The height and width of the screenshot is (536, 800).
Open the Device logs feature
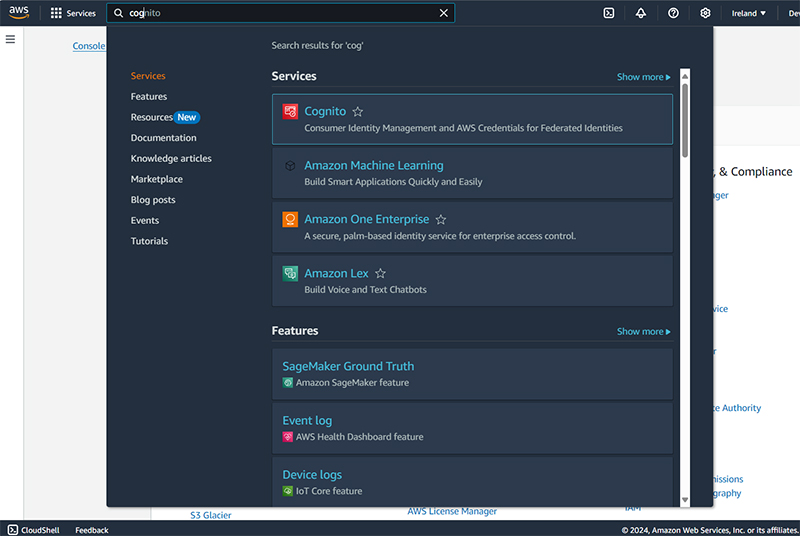click(x=312, y=474)
